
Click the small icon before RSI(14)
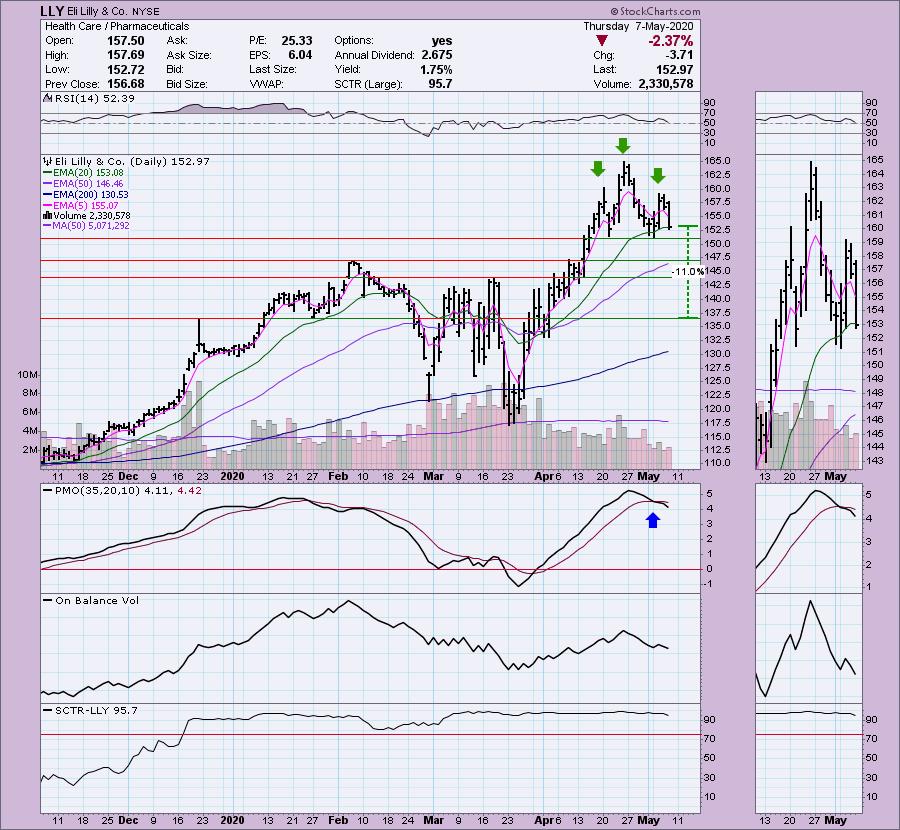click(48, 98)
